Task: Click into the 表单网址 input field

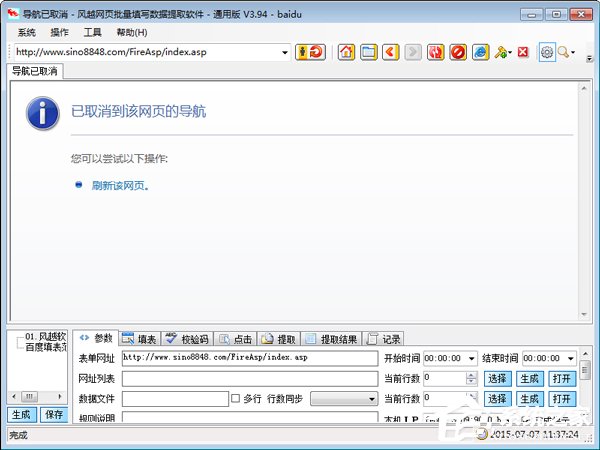Action: tap(250, 358)
